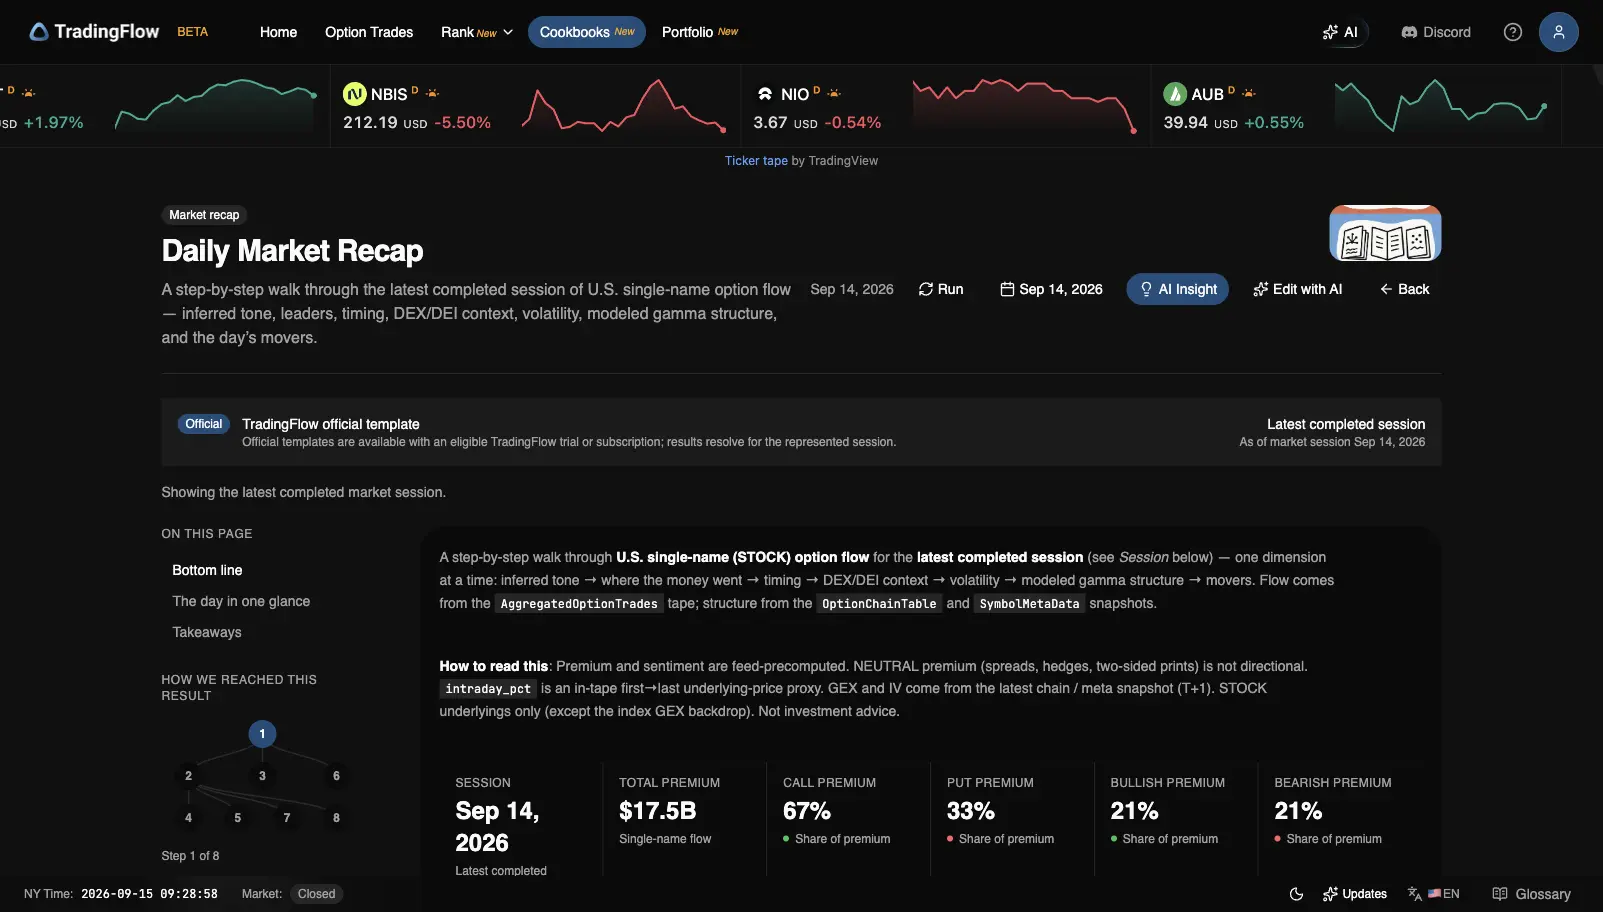The image size is (1603, 912).
Task: Select step node 7 in graph
Action: click(x=287, y=818)
